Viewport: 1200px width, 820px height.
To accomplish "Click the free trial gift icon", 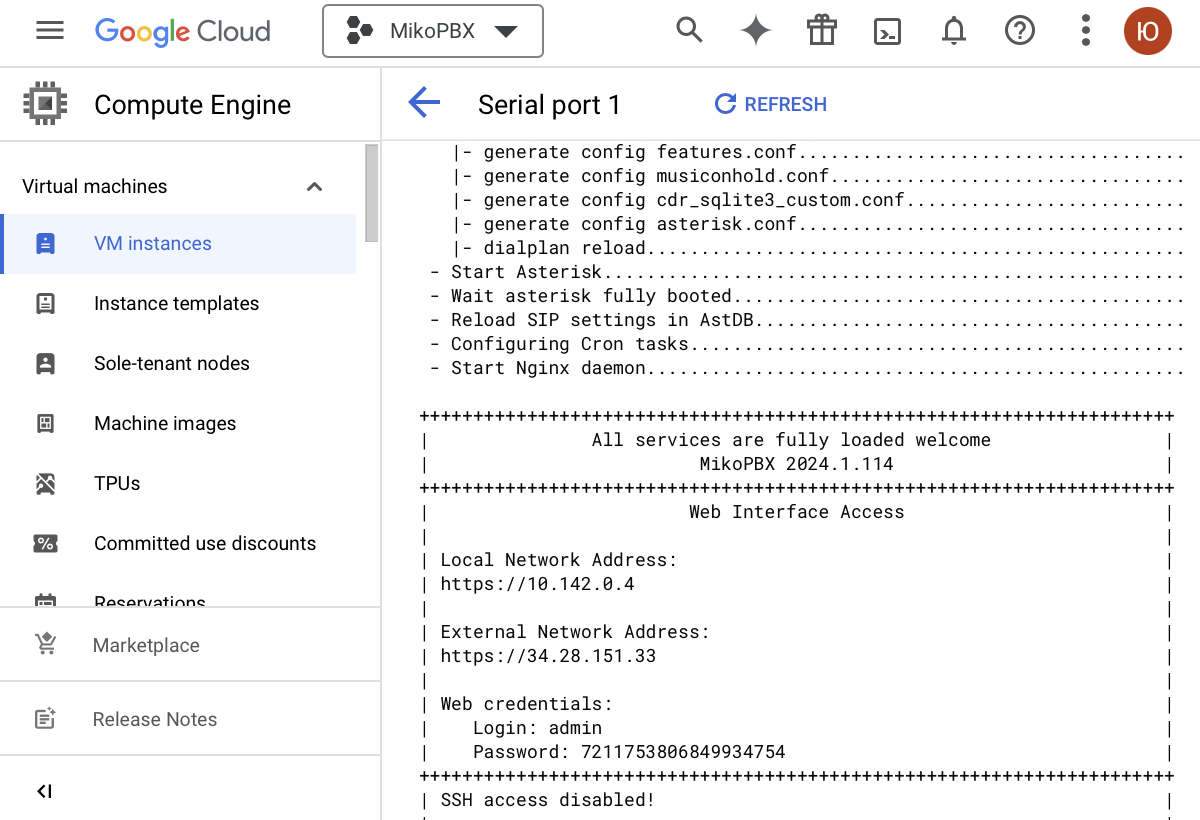I will [821, 31].
